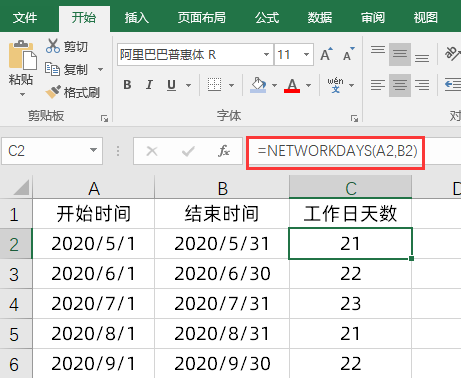The image size is (461, 378).
Task: Confirm formula entry with checkmark icon
Action: 188,152
